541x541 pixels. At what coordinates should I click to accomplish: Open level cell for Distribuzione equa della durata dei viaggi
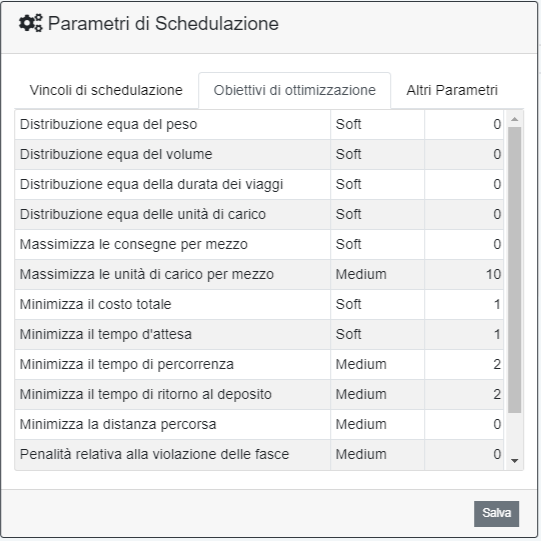click(377, 185)
